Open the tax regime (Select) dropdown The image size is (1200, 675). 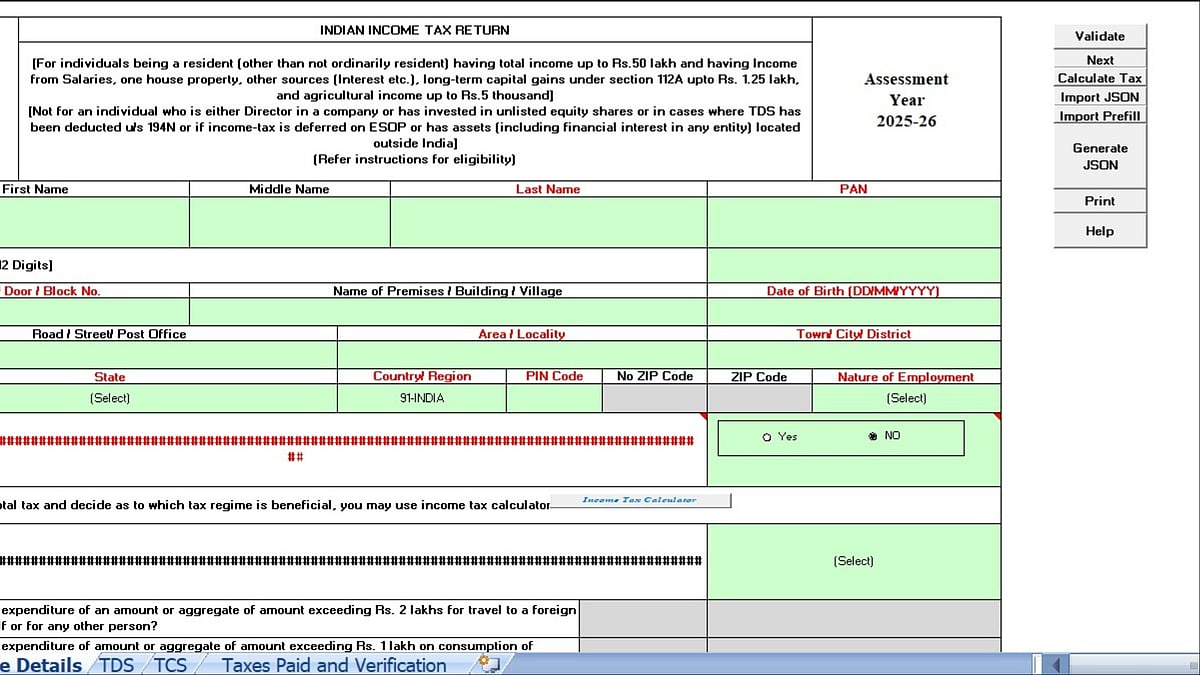853,561
